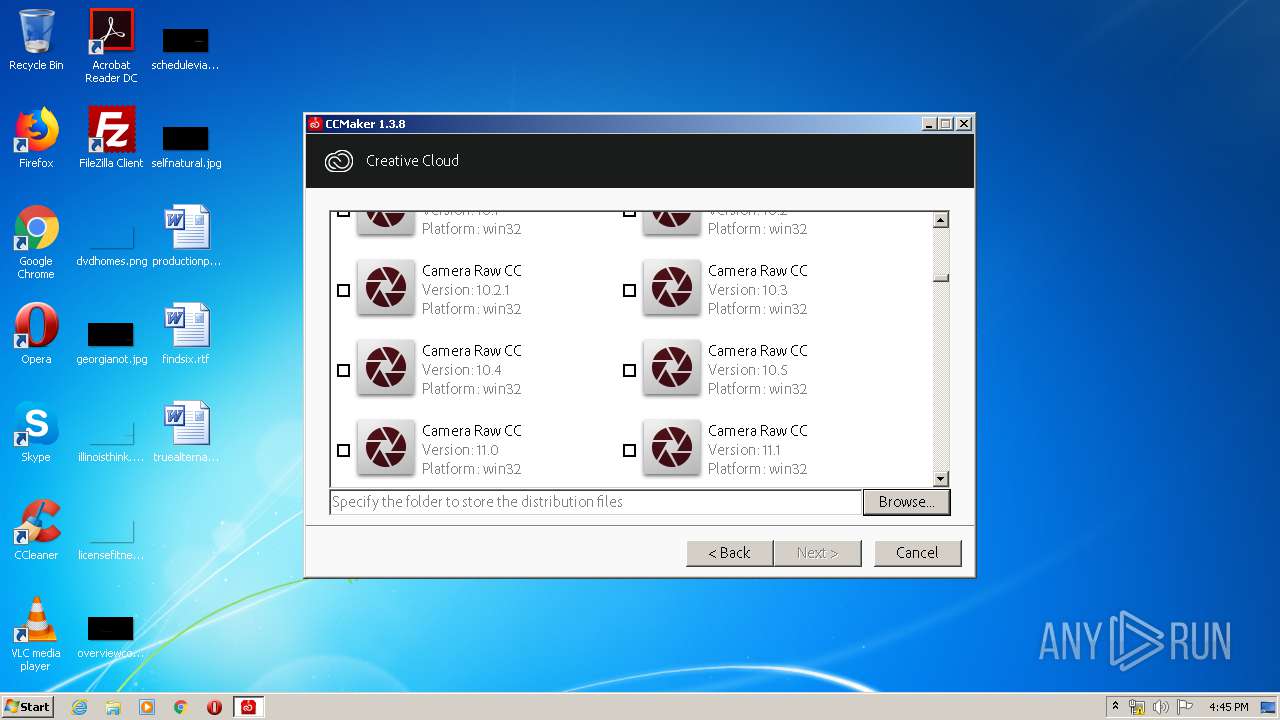Image resolution: width=1280 pixels, height=720 pixels.
Task: Open Windows Media Player from the taskbar
Action: 147,707
